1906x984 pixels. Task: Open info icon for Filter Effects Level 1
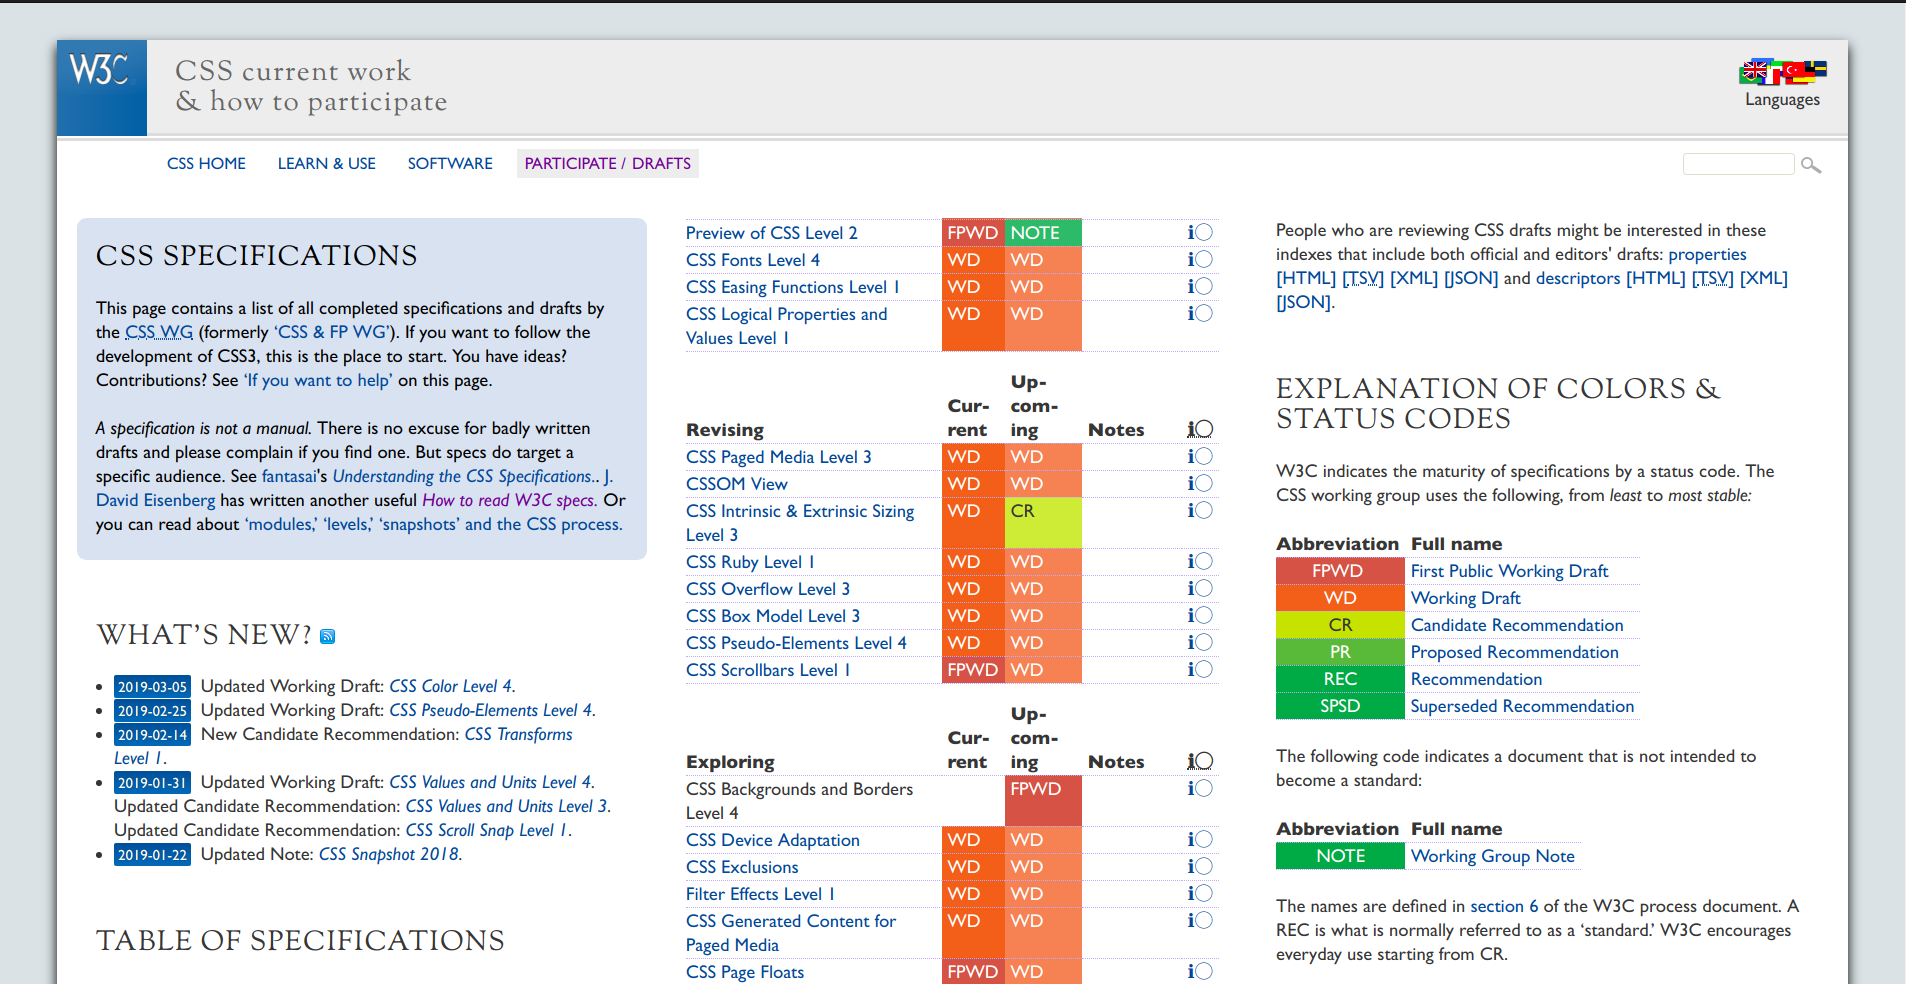pos(1200,893)
